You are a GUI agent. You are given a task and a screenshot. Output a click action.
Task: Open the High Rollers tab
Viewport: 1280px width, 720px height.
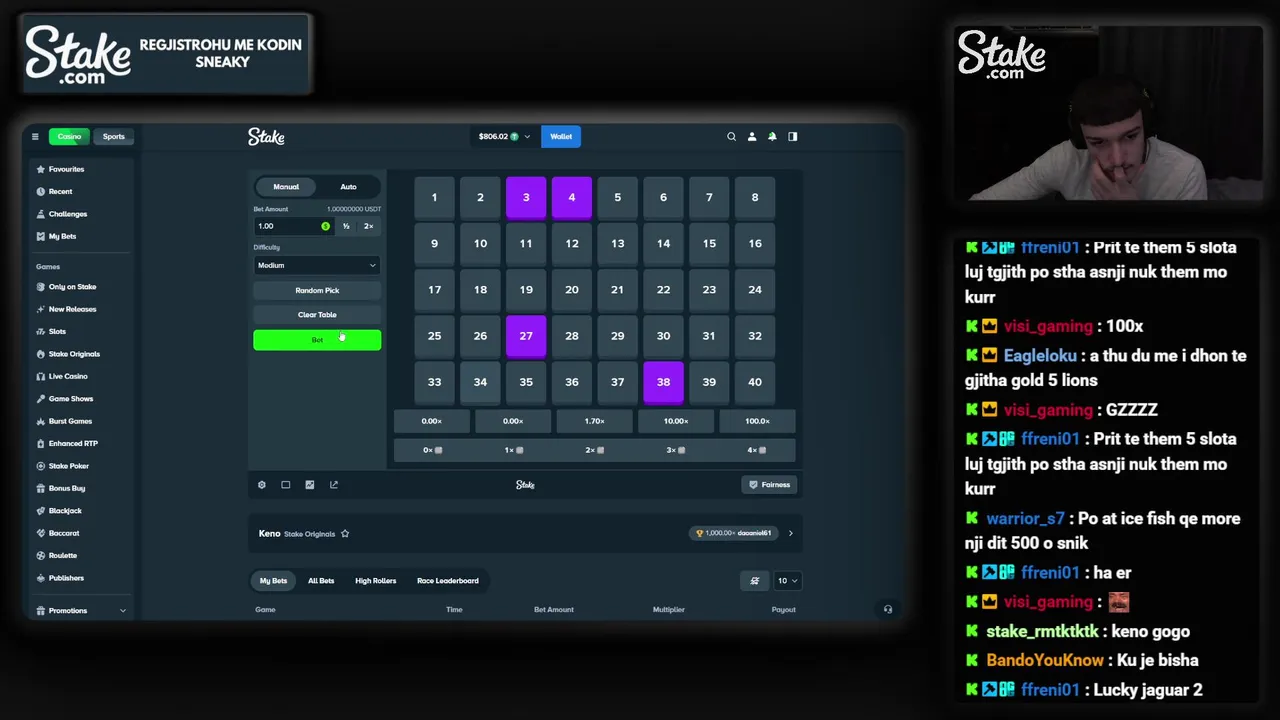(x=375, y=581)
